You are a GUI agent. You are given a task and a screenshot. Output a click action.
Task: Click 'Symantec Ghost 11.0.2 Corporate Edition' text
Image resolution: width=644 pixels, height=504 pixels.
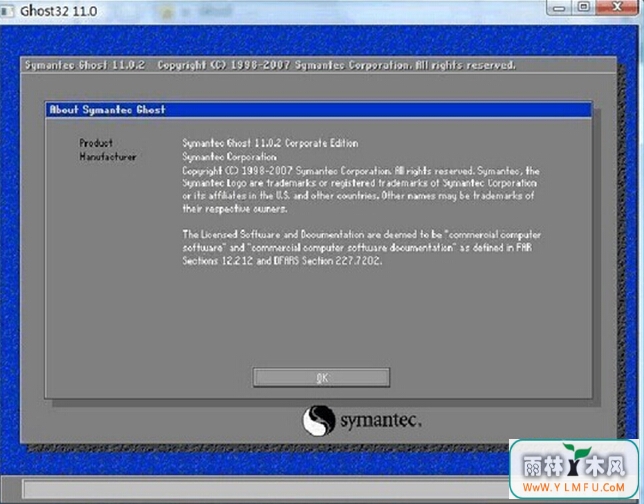pos(270,143)
